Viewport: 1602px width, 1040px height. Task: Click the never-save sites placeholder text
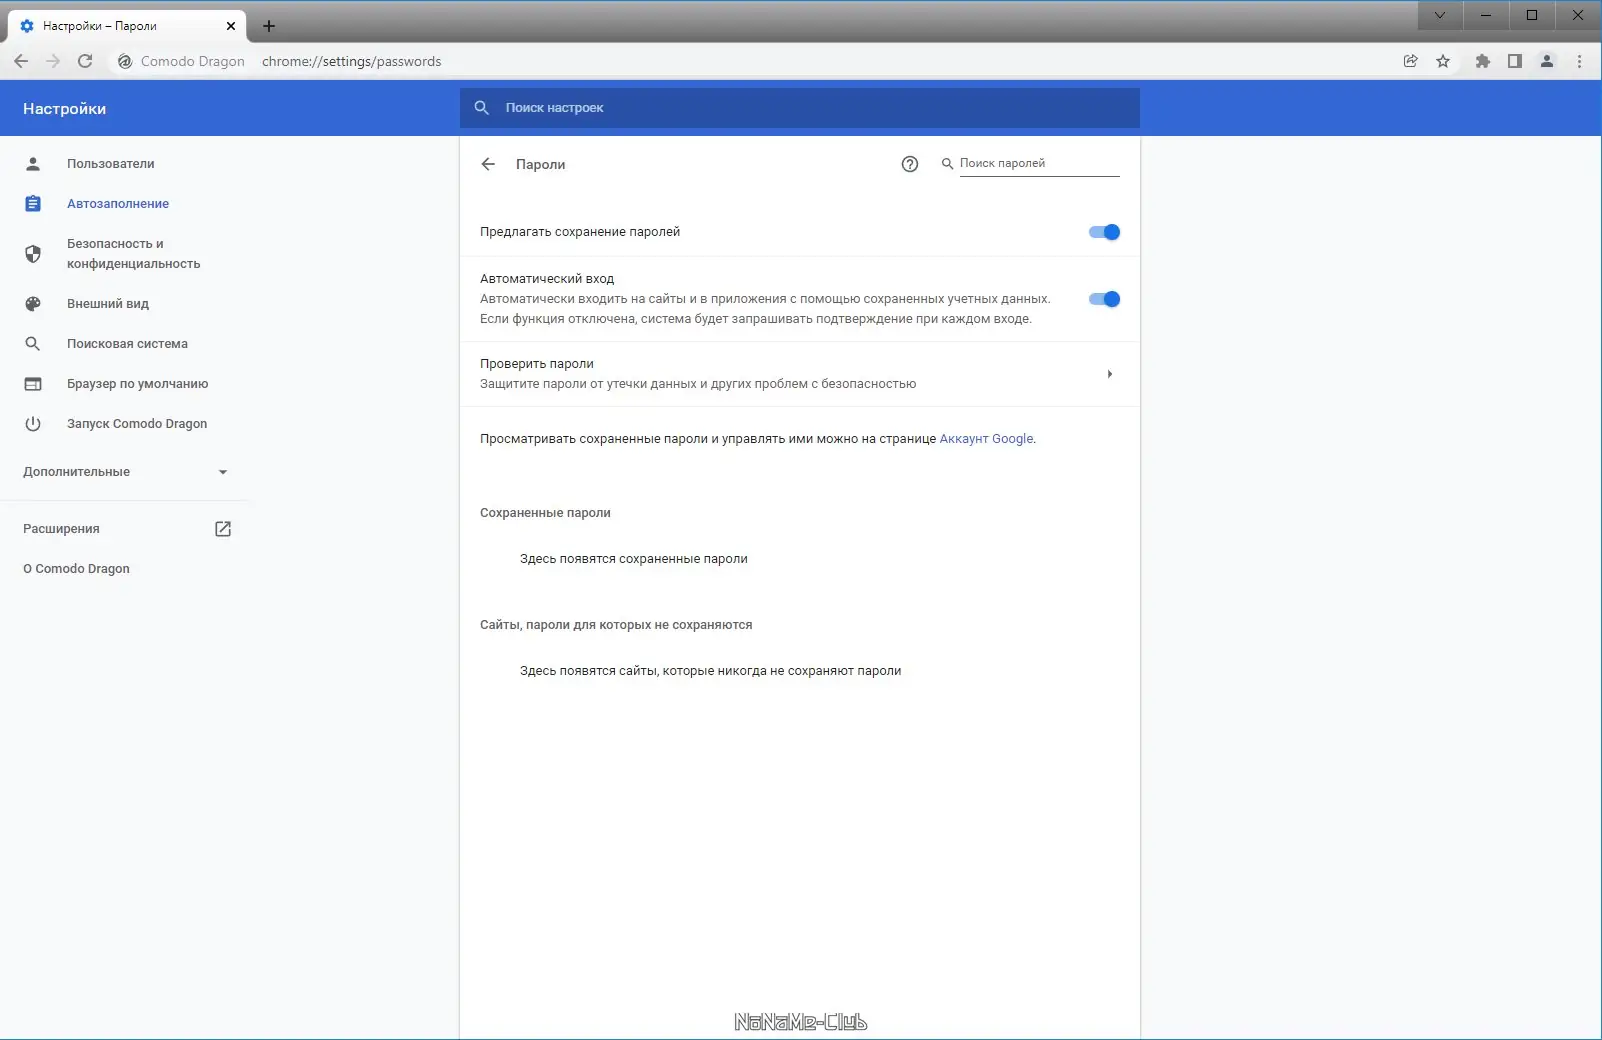(711, 671)
